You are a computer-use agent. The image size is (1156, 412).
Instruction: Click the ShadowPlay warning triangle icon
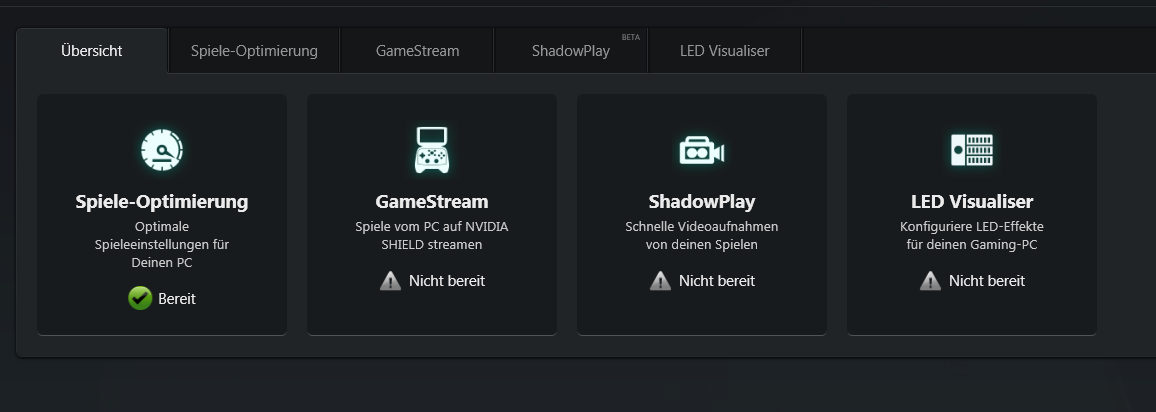click(x=661, y=281)
